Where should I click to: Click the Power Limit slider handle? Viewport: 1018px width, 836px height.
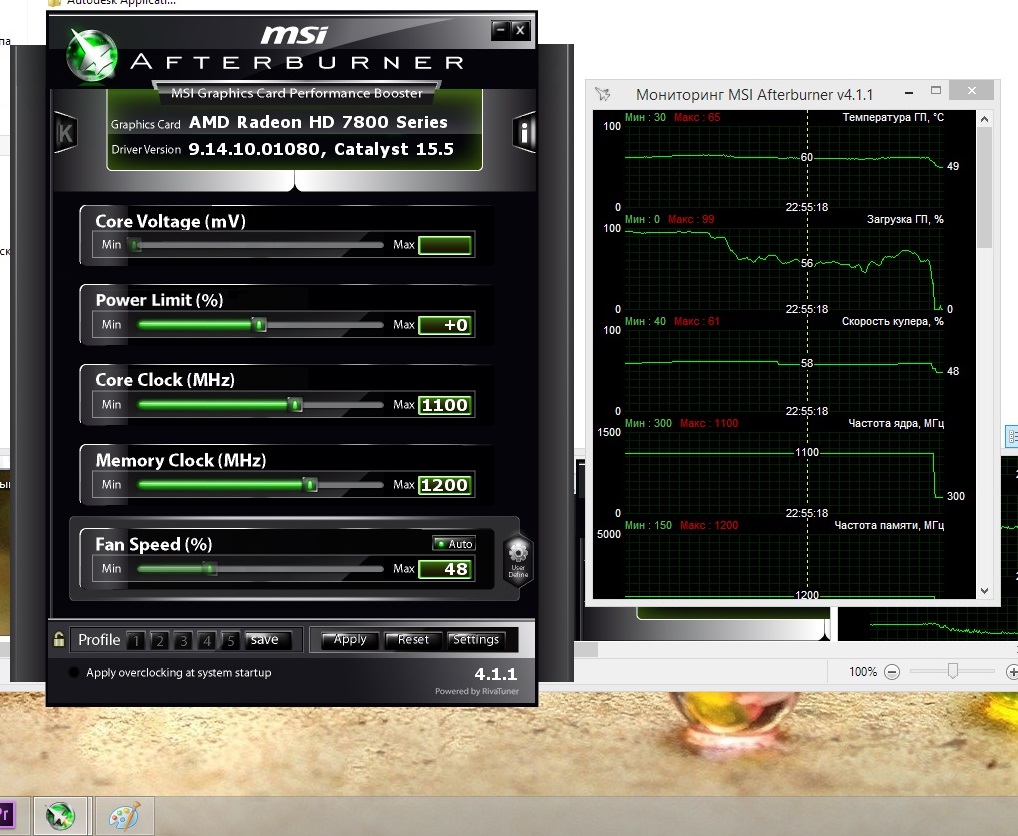259,325
